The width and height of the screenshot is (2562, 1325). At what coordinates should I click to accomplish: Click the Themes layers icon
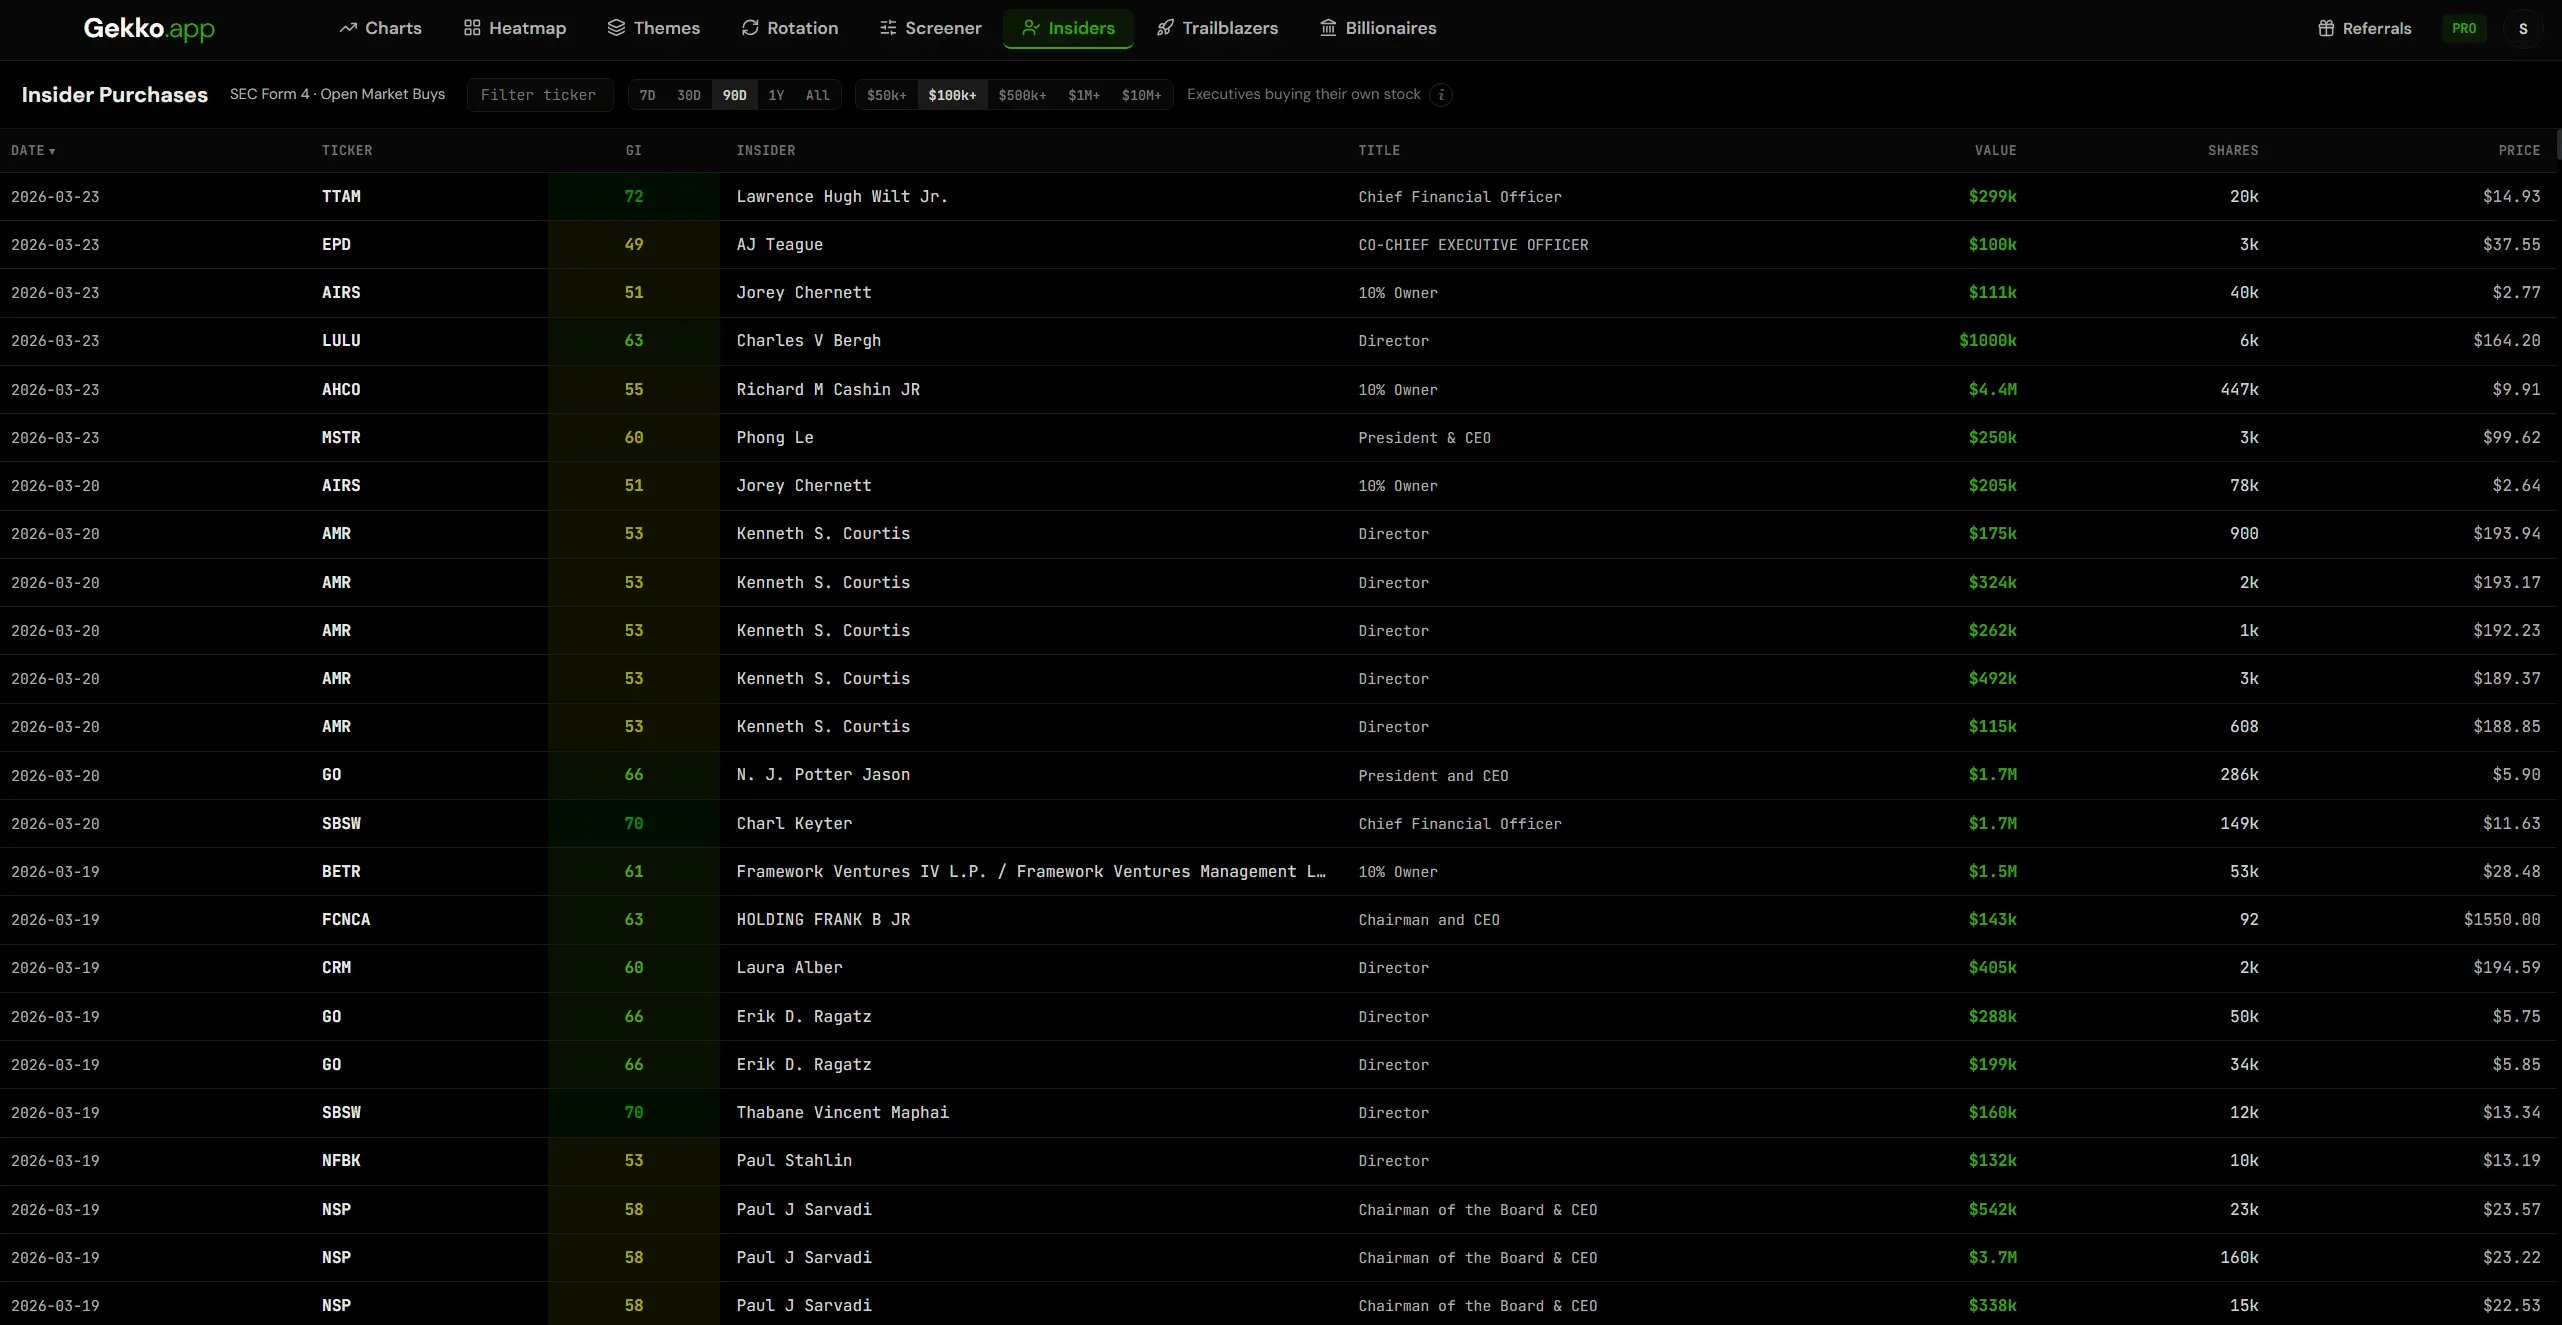(x=616, y=28)
